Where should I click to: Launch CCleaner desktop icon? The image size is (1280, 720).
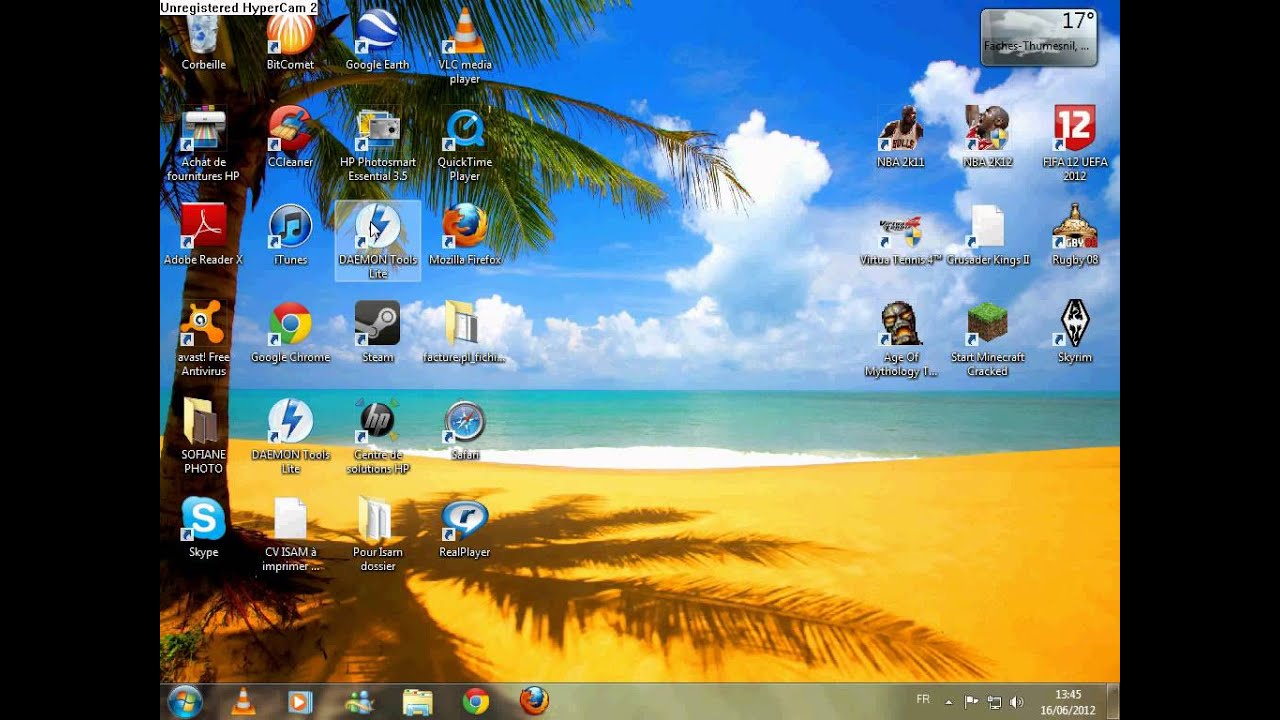[290, 136]
